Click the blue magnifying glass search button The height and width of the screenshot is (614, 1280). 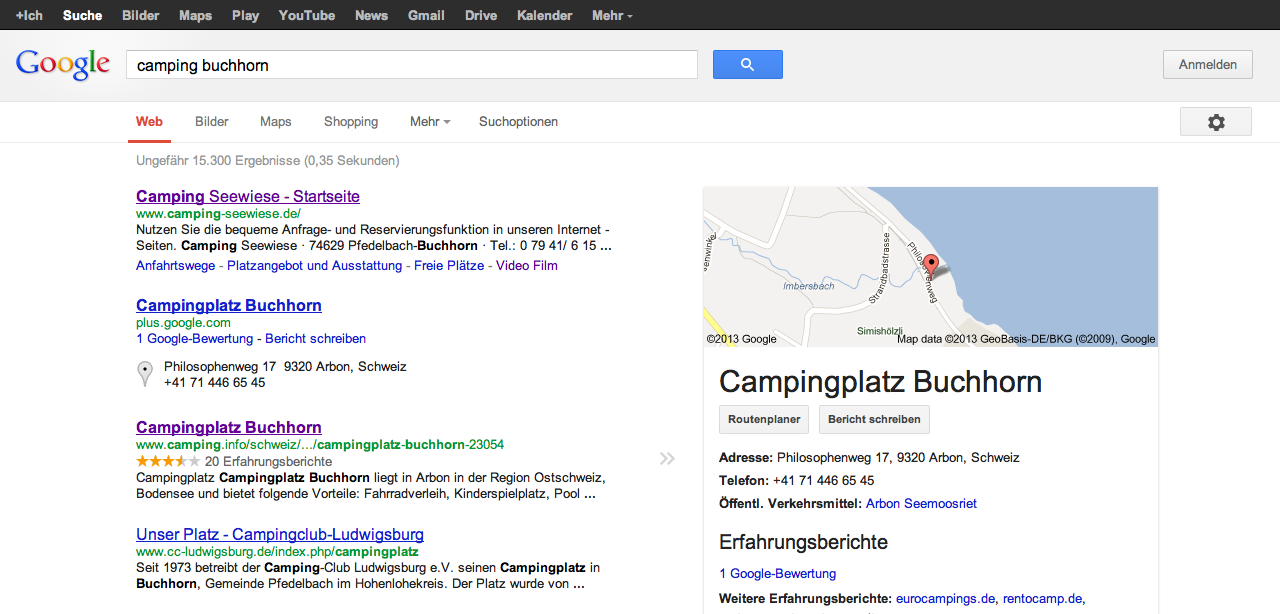tap(747, 65)
